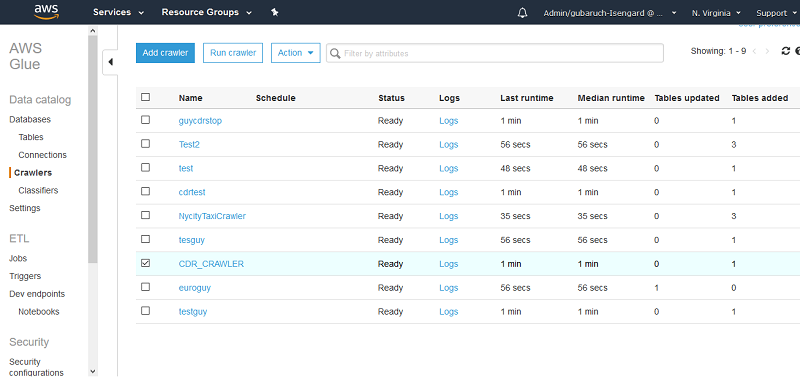Open Connections in the sidebar
This screenshot has width=800, height=377.
click(42, 155)
